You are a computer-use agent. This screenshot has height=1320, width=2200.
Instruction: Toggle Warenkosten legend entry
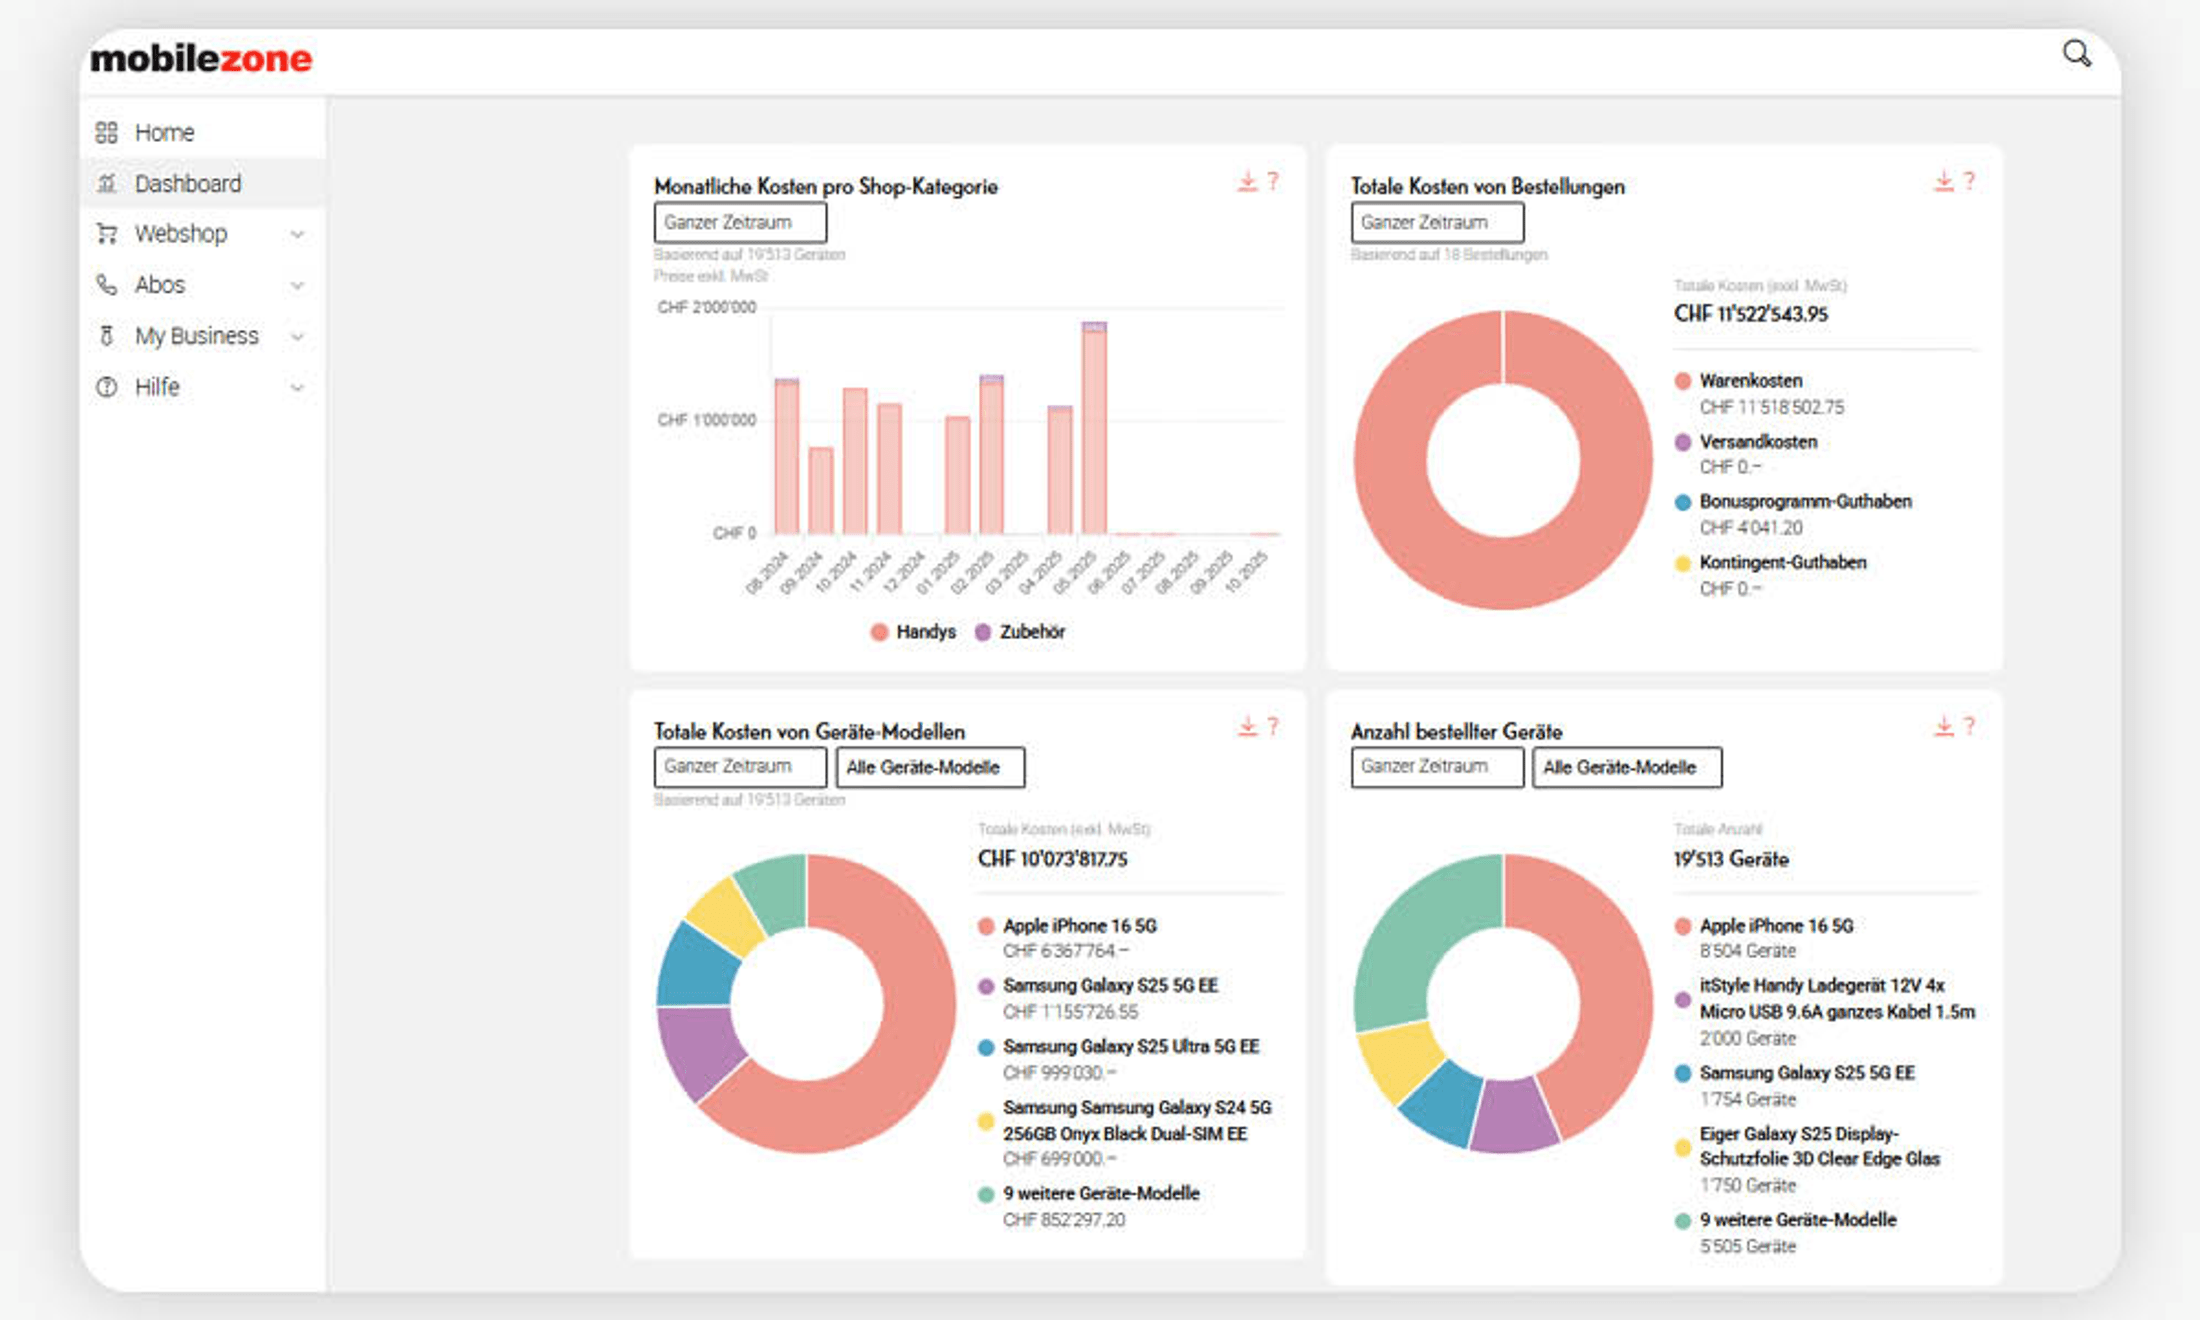1750,381
